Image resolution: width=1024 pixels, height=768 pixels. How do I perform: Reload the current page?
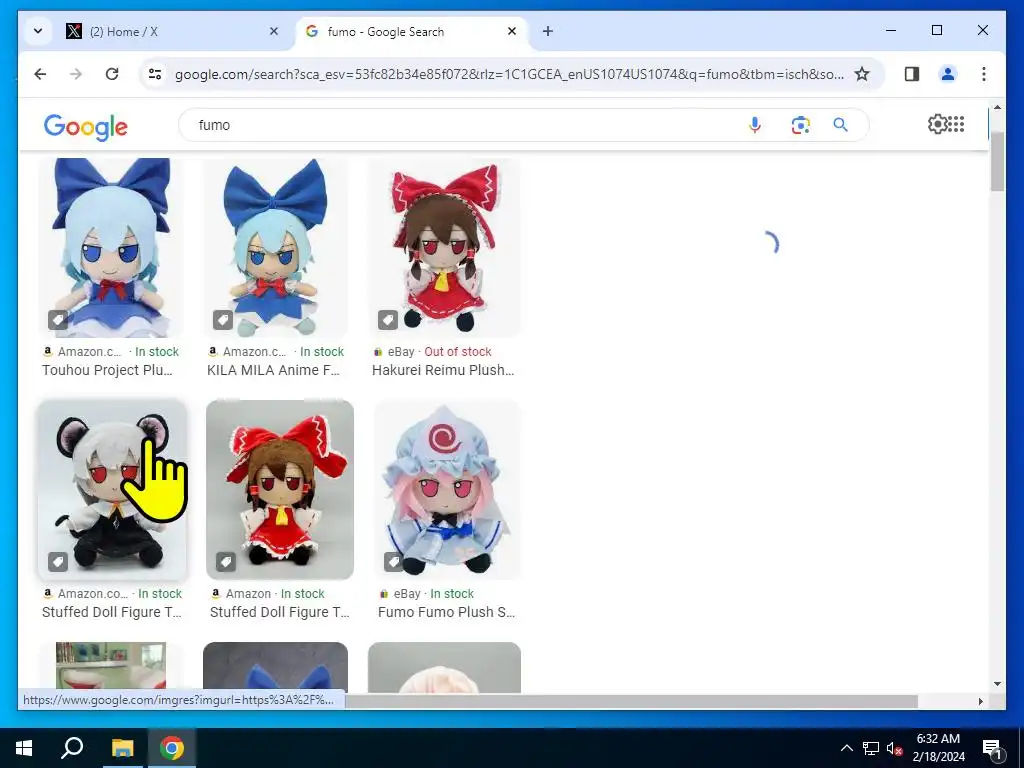click(112, 74)
